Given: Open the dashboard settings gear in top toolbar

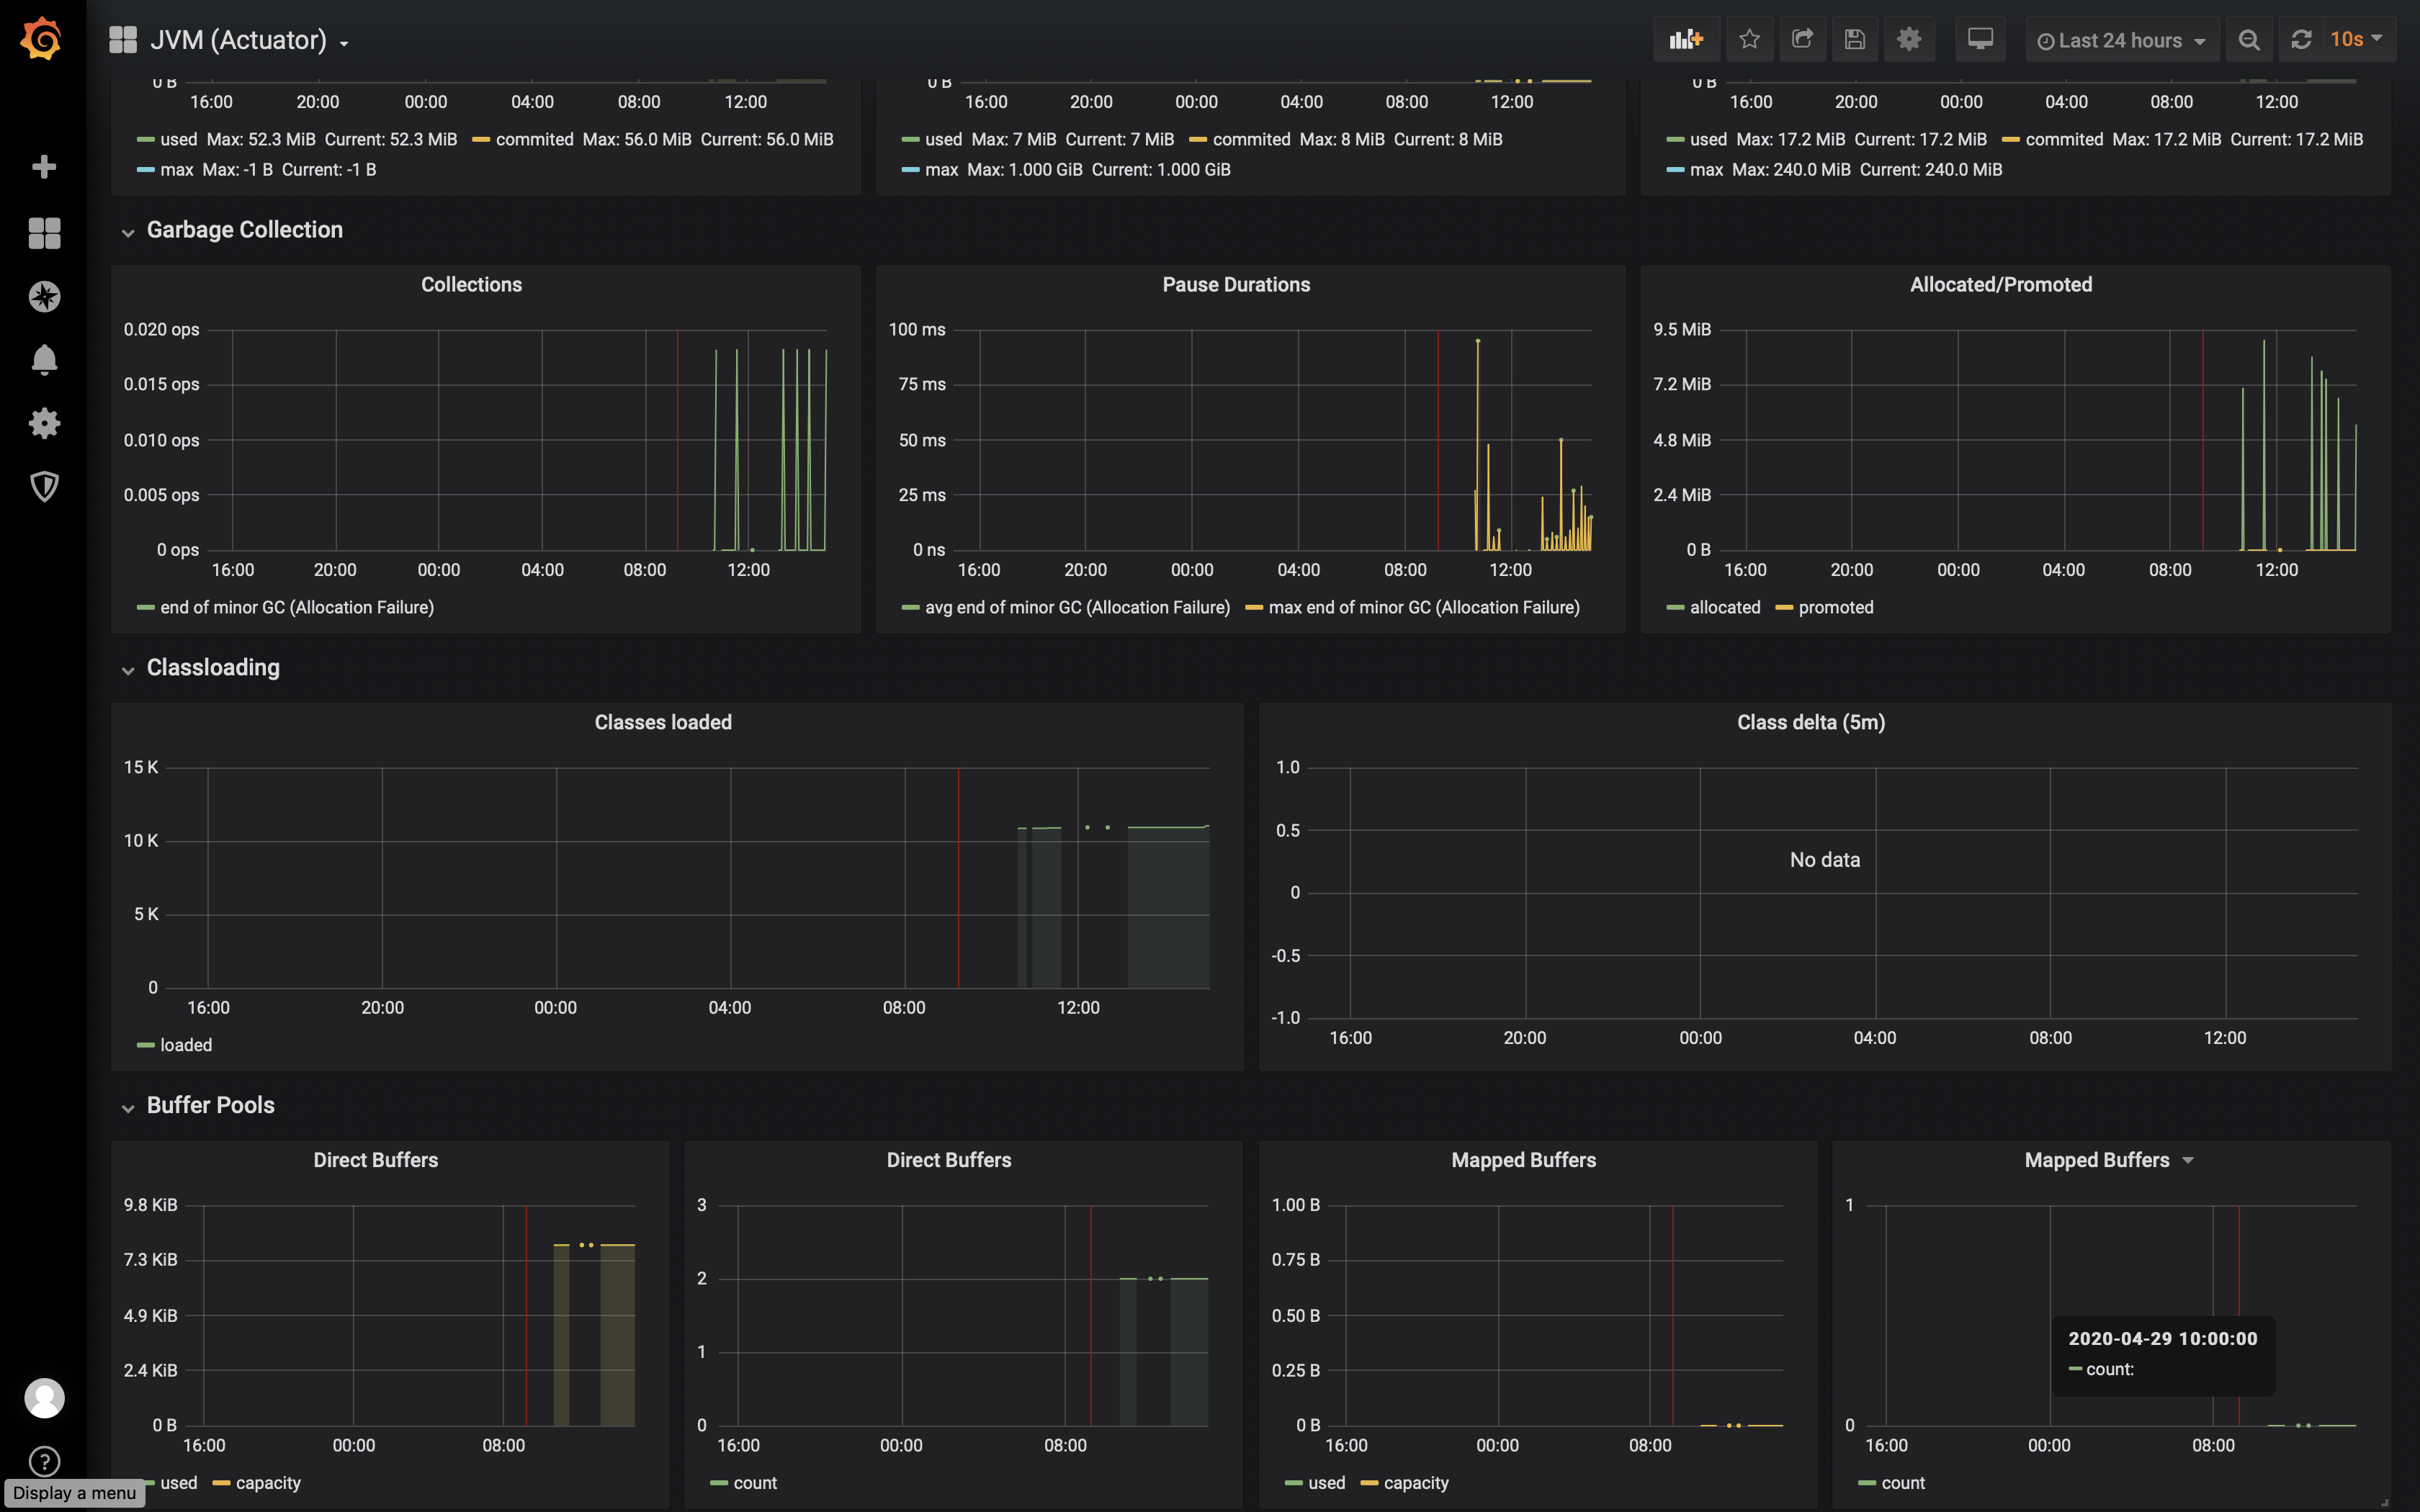Looking at the screenshot, I should (1909, 40).
